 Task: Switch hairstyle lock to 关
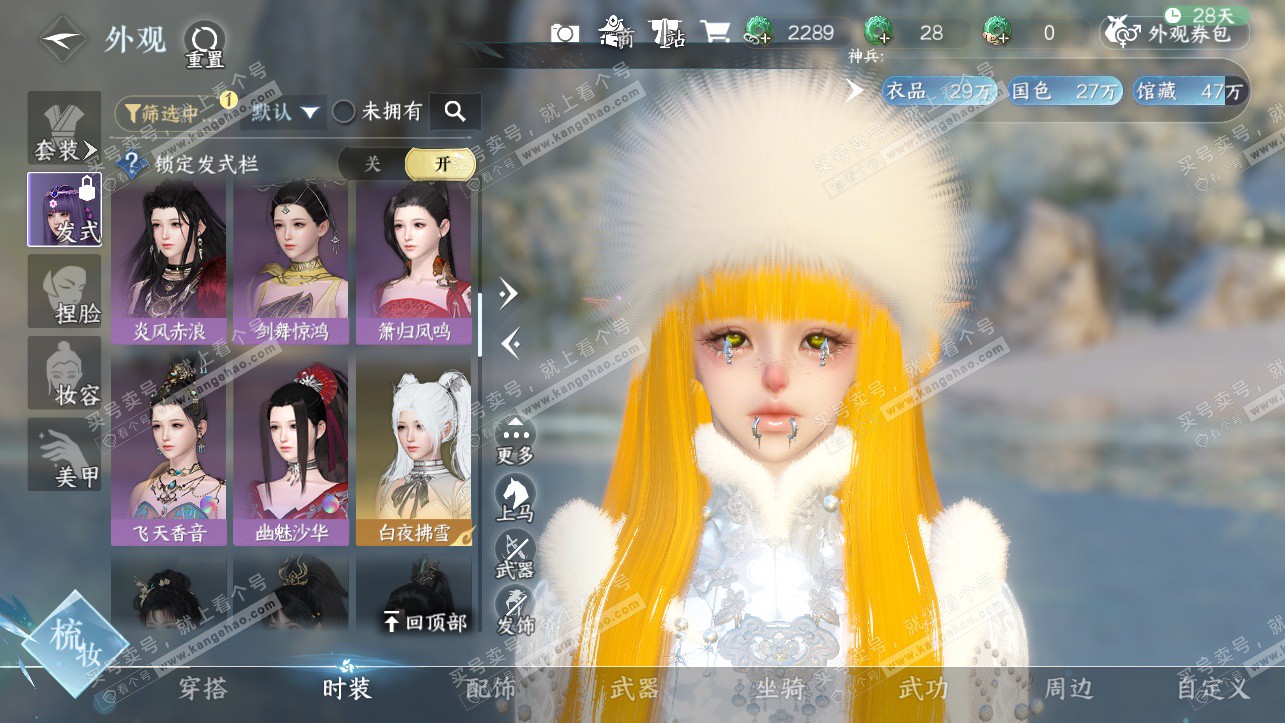pyautogui.click(x=372, y=164)
